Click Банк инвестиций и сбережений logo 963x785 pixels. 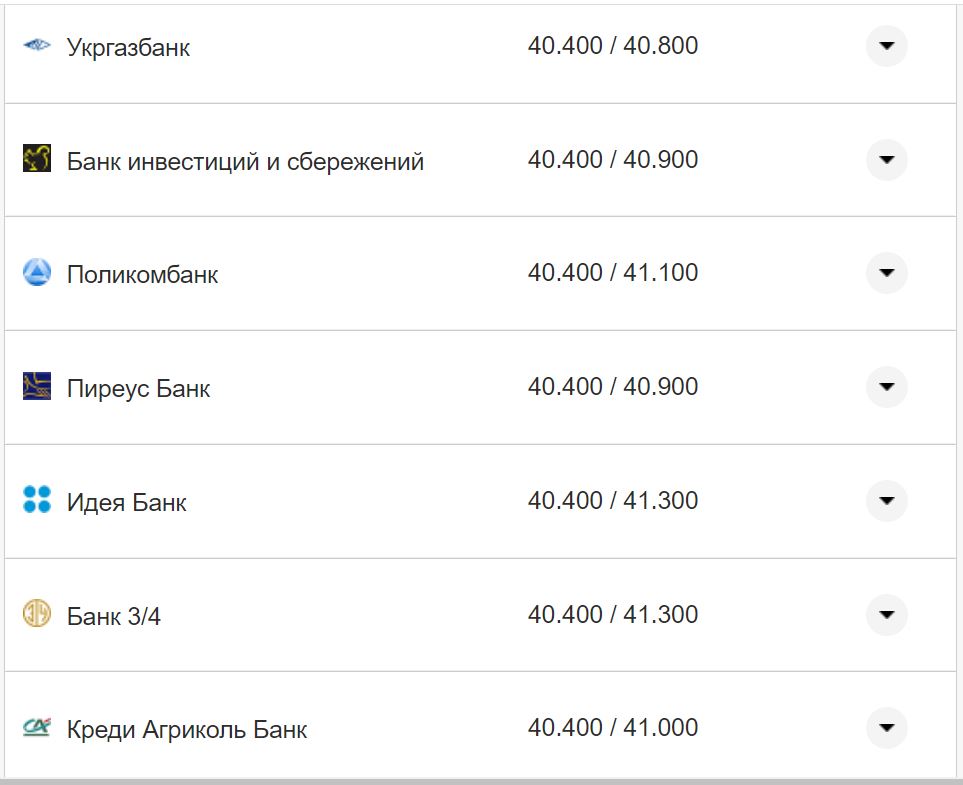(x=37, y=159)
